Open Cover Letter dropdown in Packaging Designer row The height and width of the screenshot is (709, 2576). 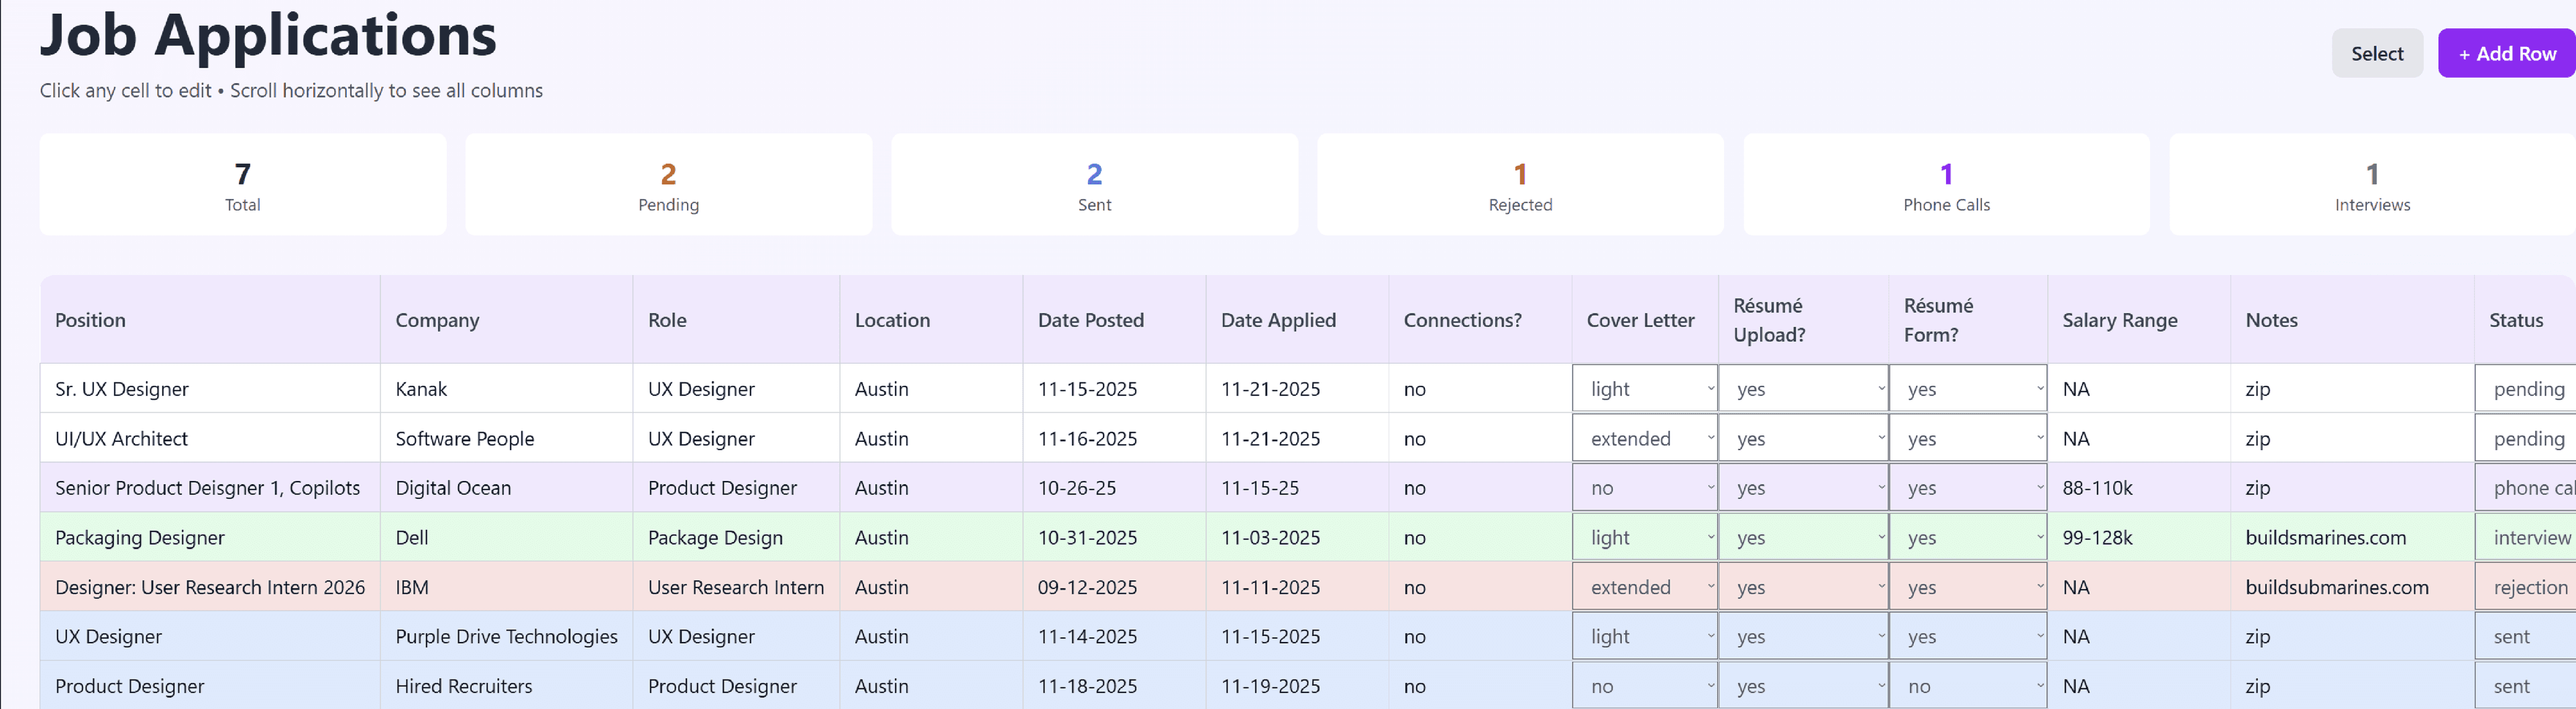[1643, 537]
